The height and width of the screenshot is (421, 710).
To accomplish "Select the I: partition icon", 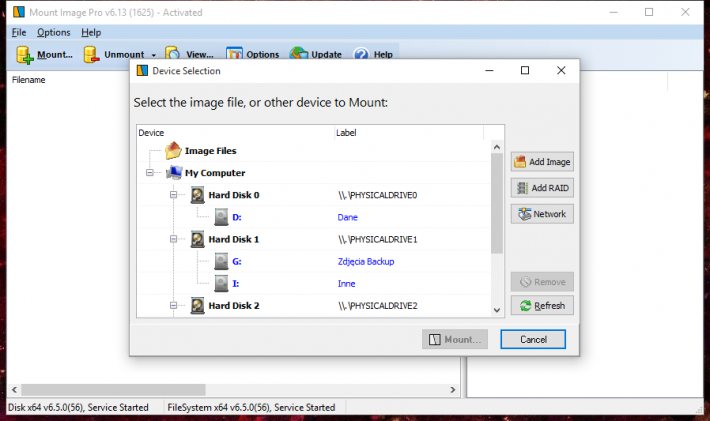I will tap(221, 284).
